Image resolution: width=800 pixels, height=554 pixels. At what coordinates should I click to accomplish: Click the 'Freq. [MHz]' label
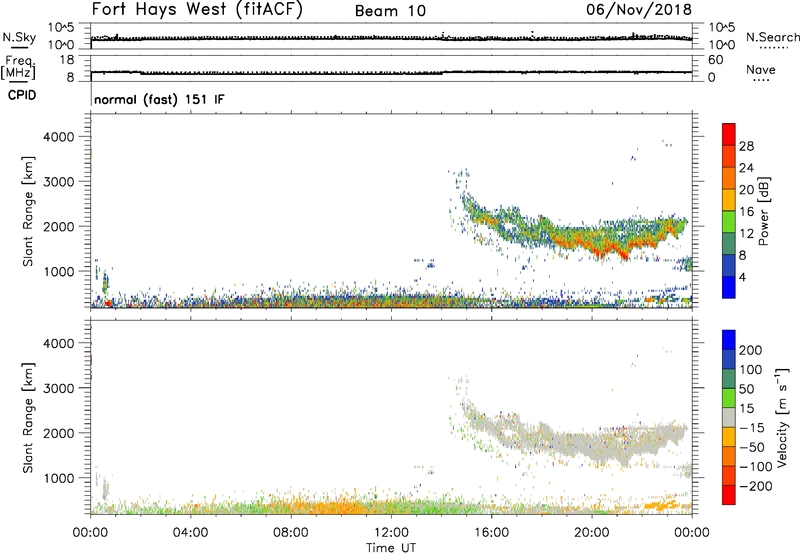pos(19,67)
